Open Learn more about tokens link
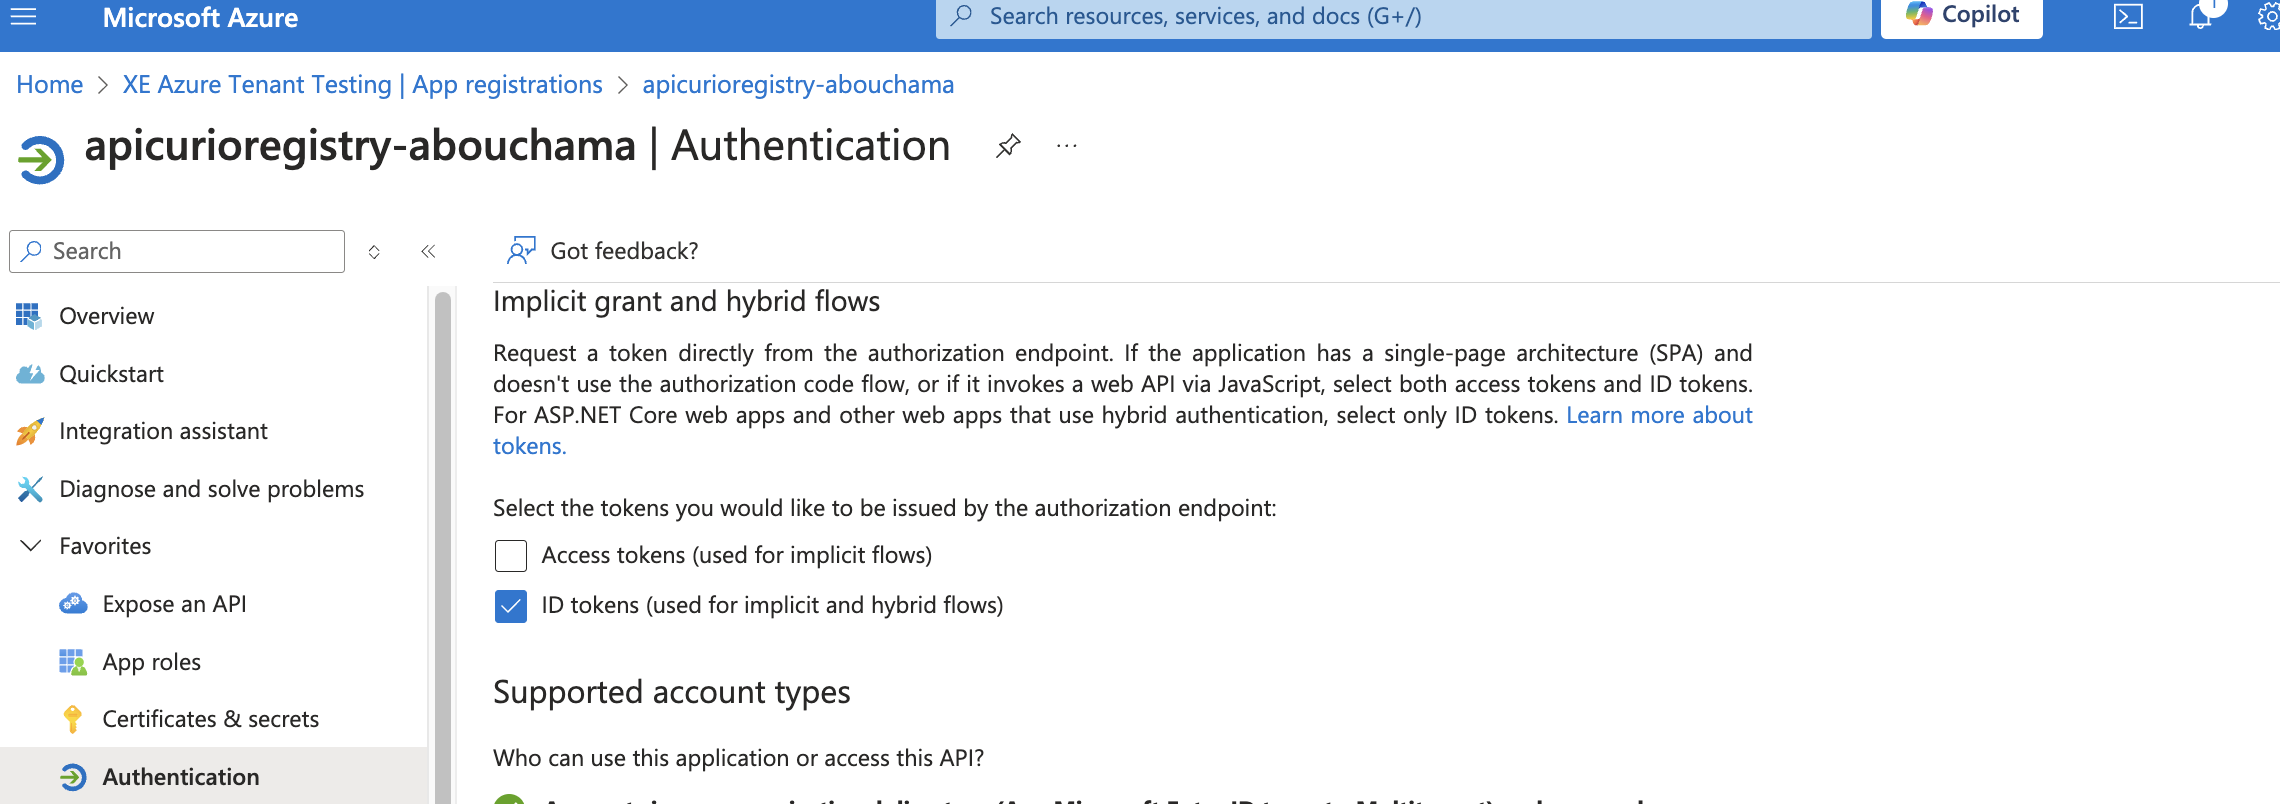Image resolution: width=2280 pixels, height=804 pixels. [x=1659, y=415]
